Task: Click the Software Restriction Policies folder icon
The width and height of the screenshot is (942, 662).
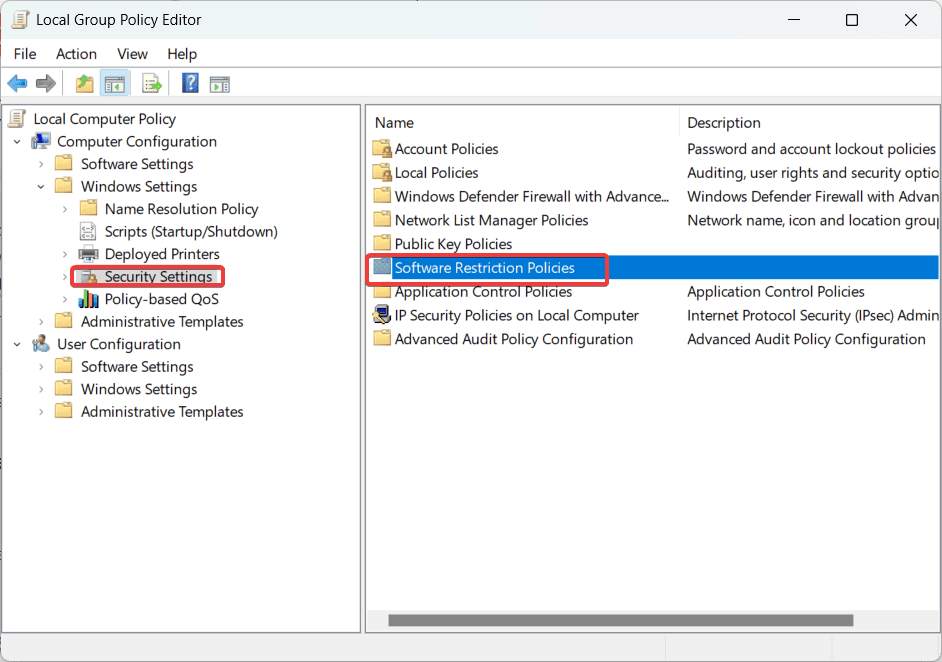Action: pyautogui.click(x=382, y=267)
